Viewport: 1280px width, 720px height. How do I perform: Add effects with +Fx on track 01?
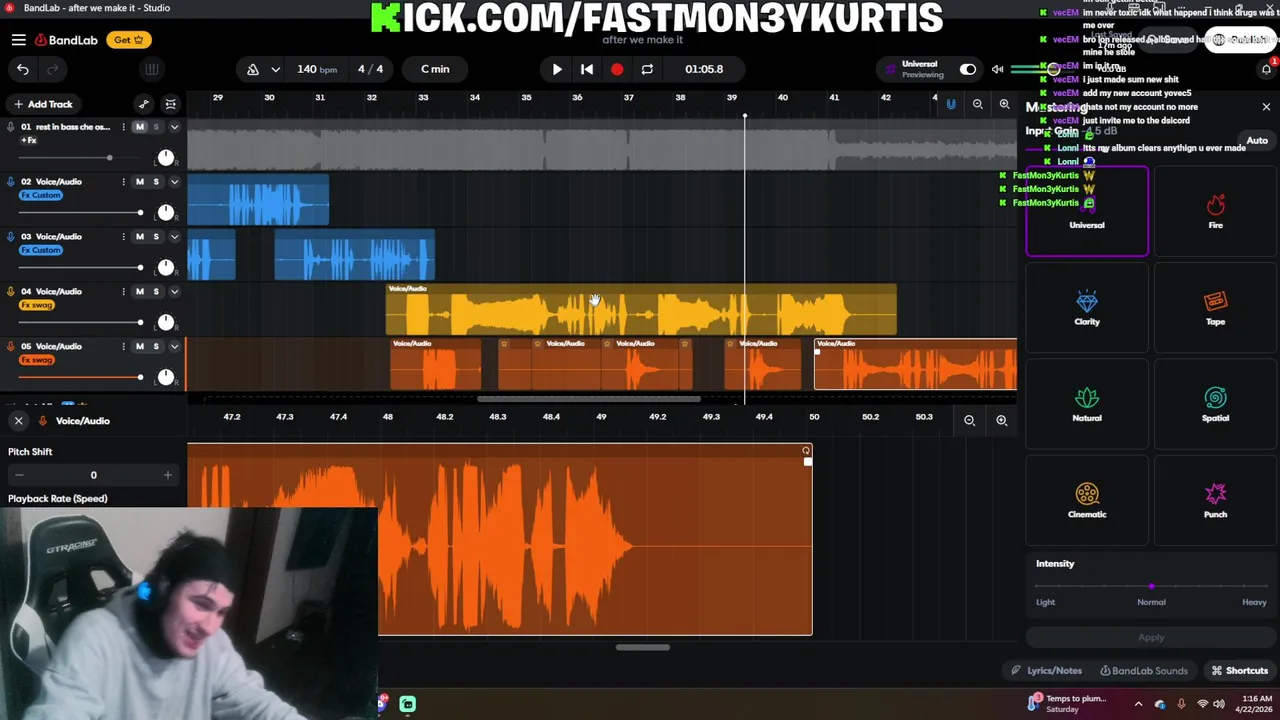coord(29,140)
